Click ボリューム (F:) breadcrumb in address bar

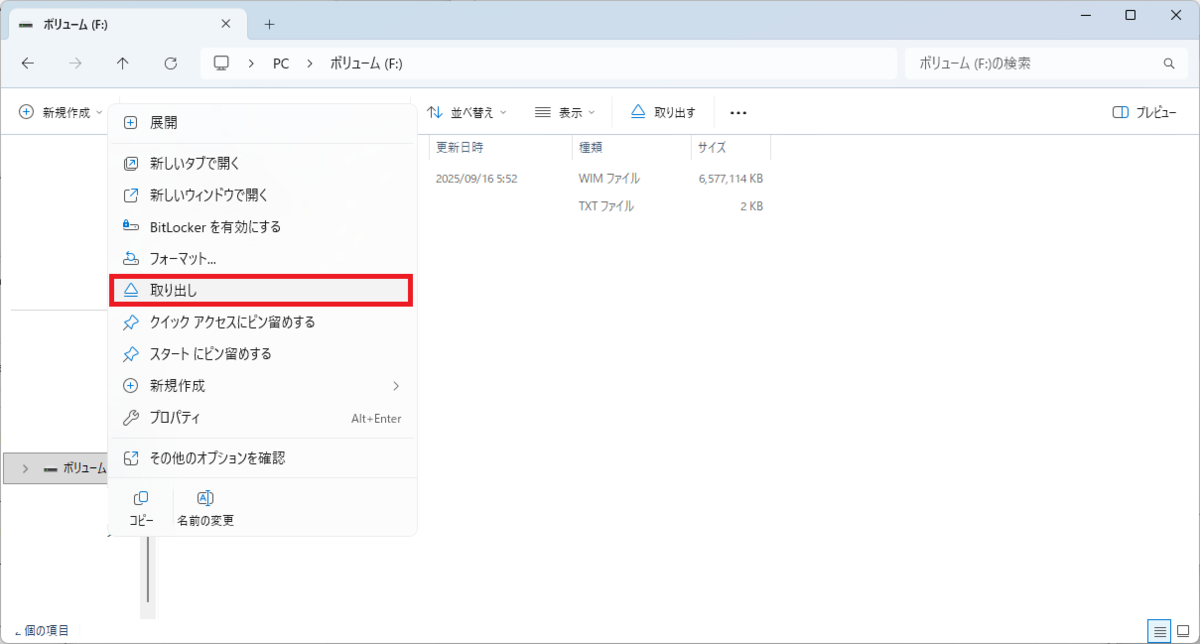pos(366,63)
